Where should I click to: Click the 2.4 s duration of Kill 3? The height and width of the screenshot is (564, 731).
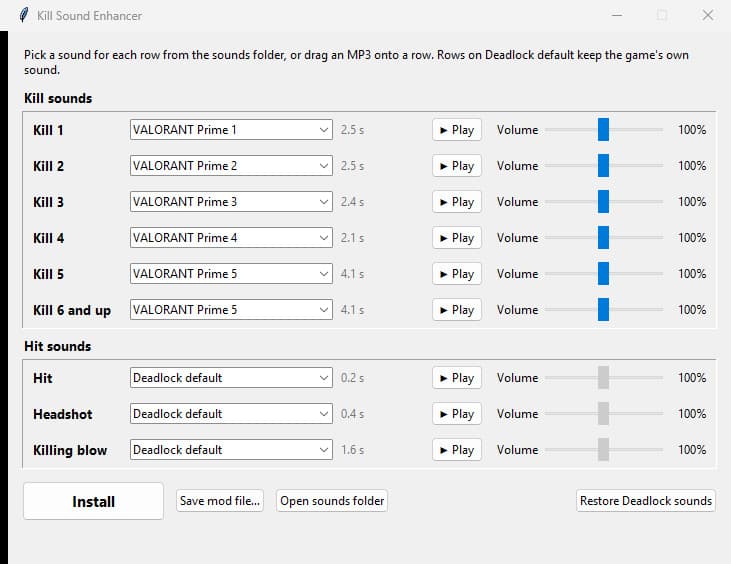[x=352, y=202]
